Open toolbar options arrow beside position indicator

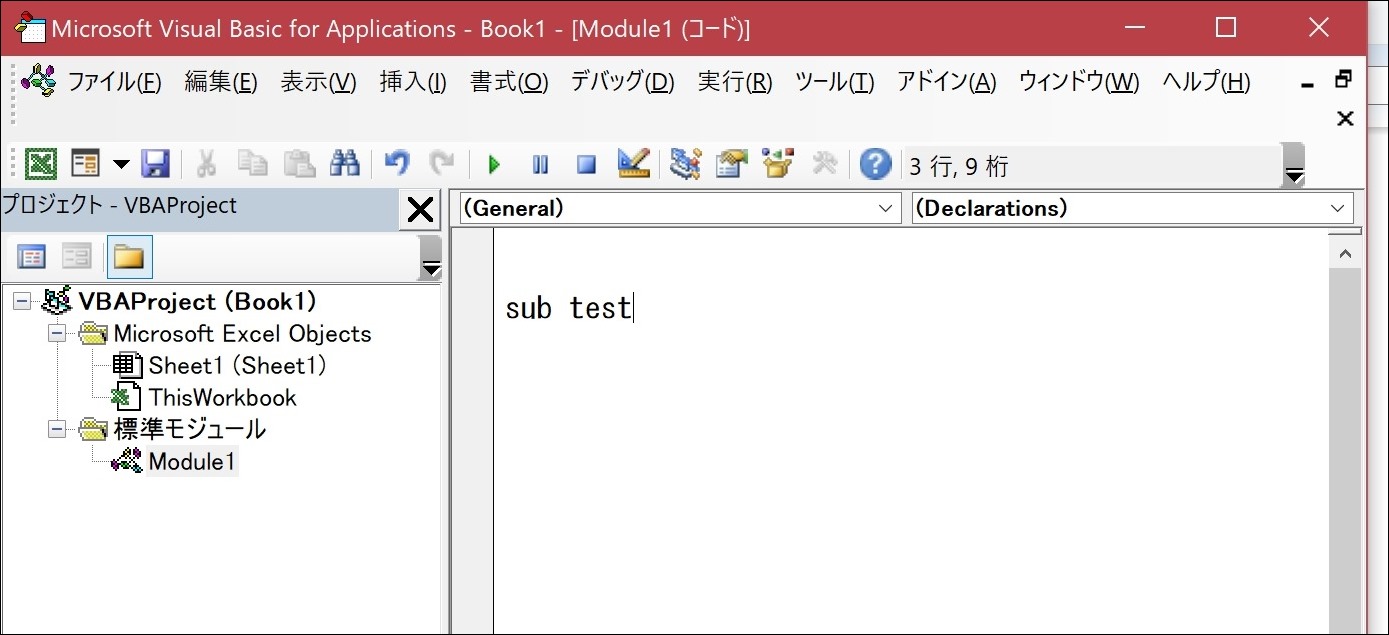[1294, 166]
